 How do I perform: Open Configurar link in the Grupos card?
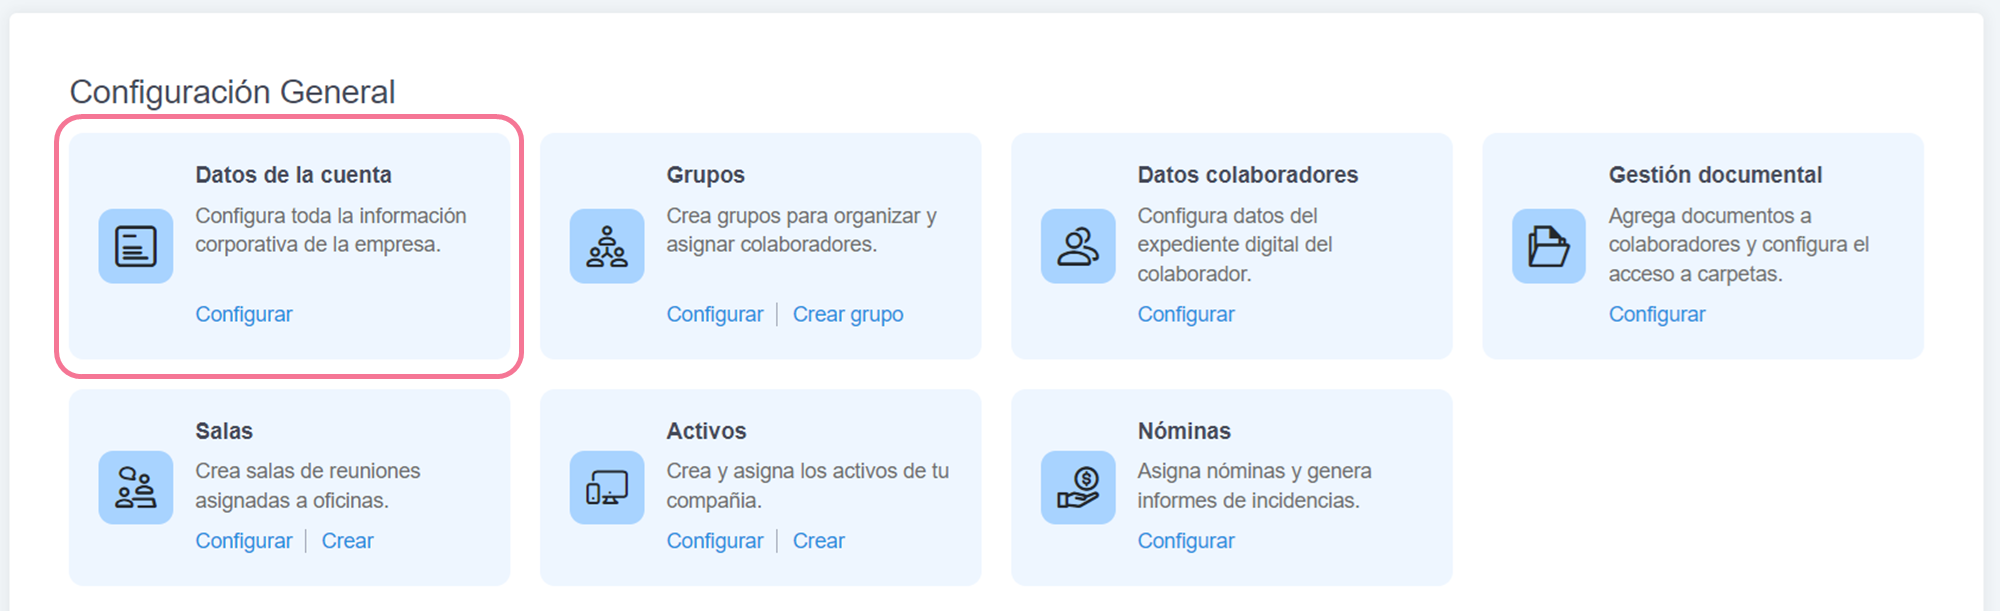[x=714, y=314]
